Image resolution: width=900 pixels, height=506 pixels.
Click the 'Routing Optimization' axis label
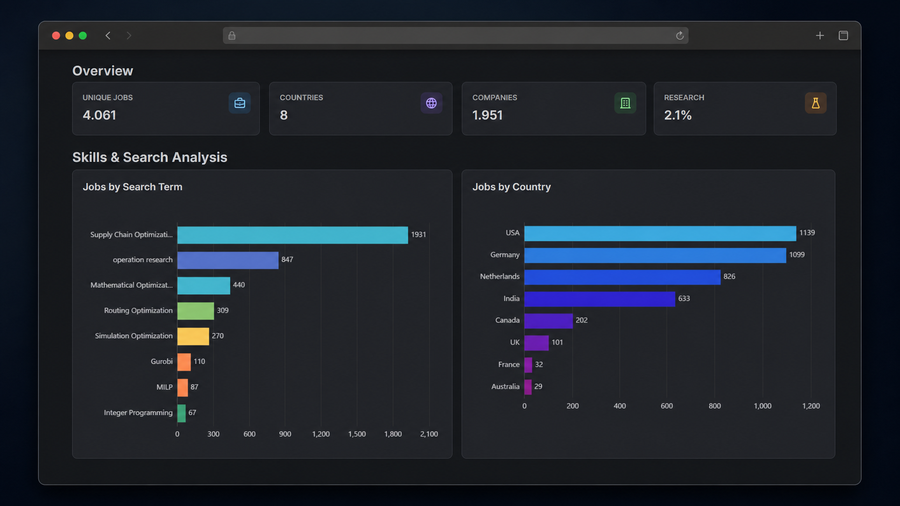coord(138,310)
